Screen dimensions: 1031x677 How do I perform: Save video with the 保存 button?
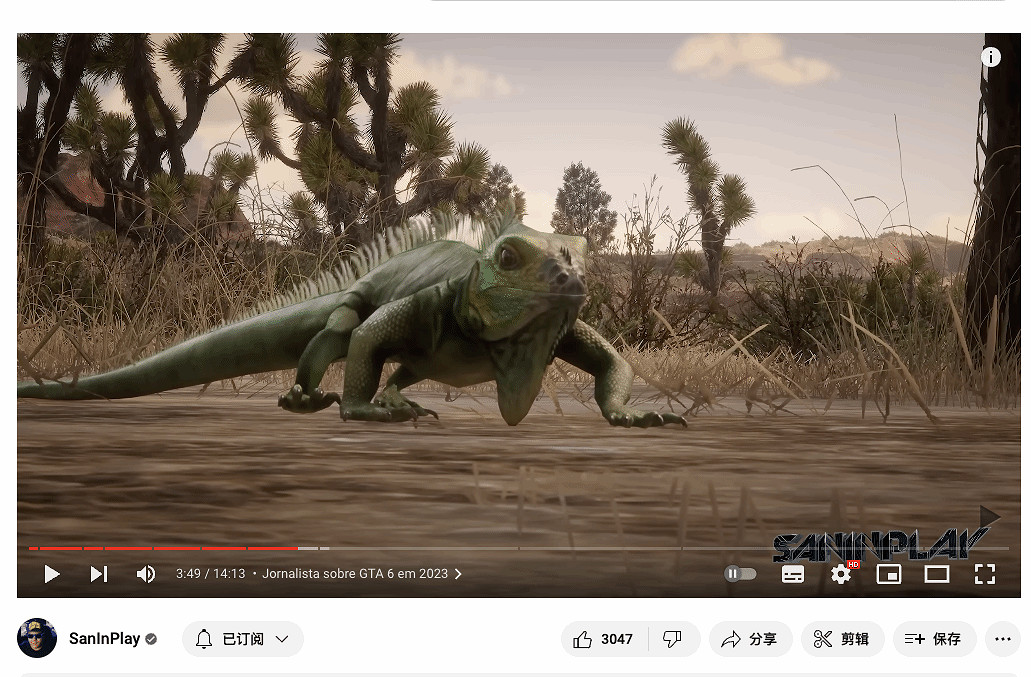point(934,639)
